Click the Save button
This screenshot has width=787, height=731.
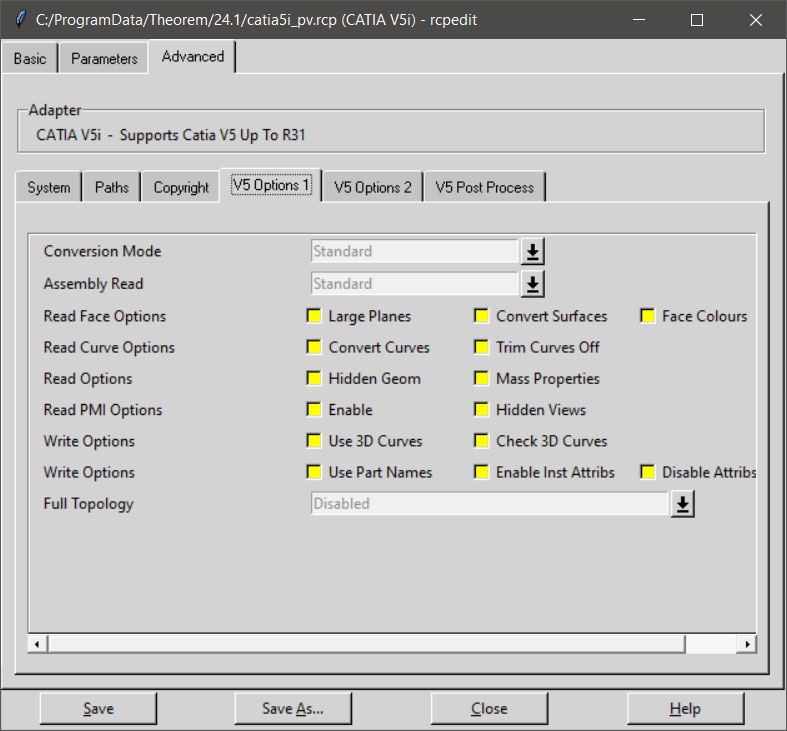98,708
